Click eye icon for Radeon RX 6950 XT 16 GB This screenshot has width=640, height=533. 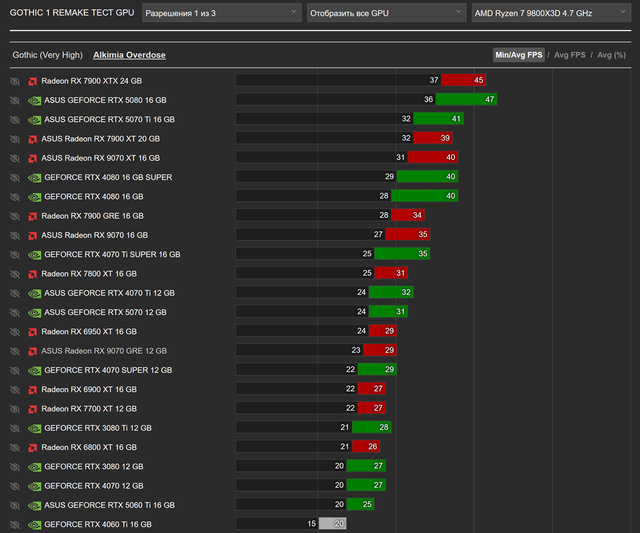(15, 332)
